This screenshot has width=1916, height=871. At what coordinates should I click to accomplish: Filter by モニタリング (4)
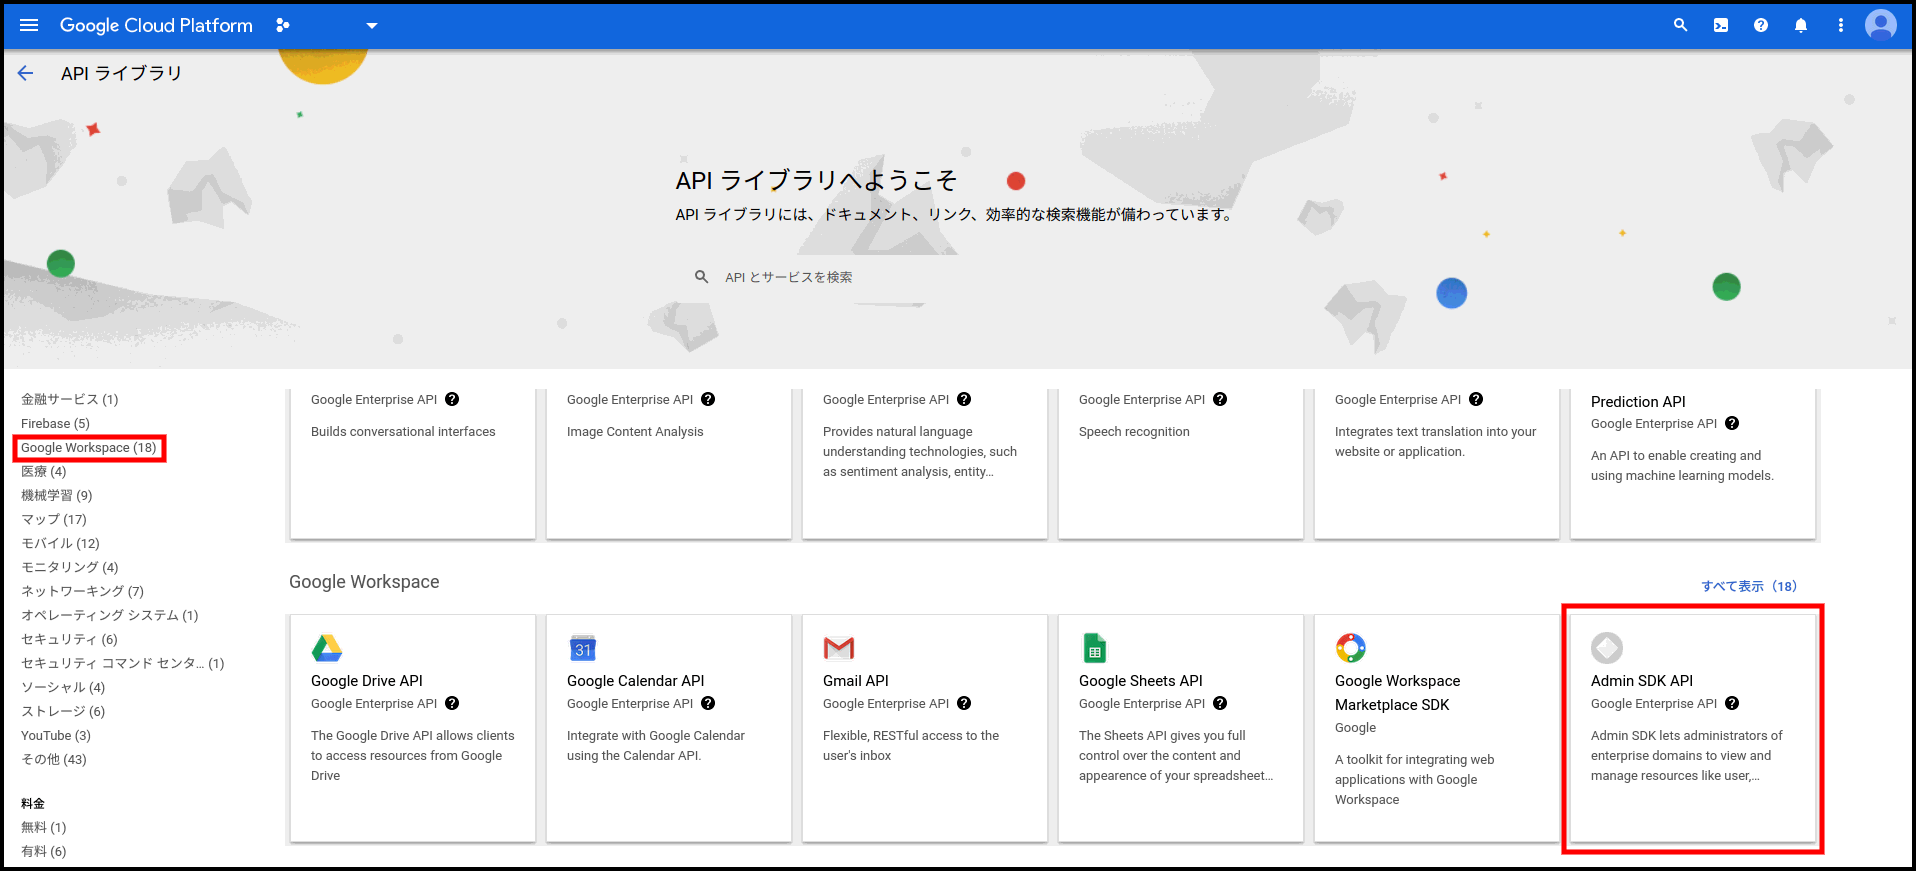pyautogui.click(x=70, y=567)
